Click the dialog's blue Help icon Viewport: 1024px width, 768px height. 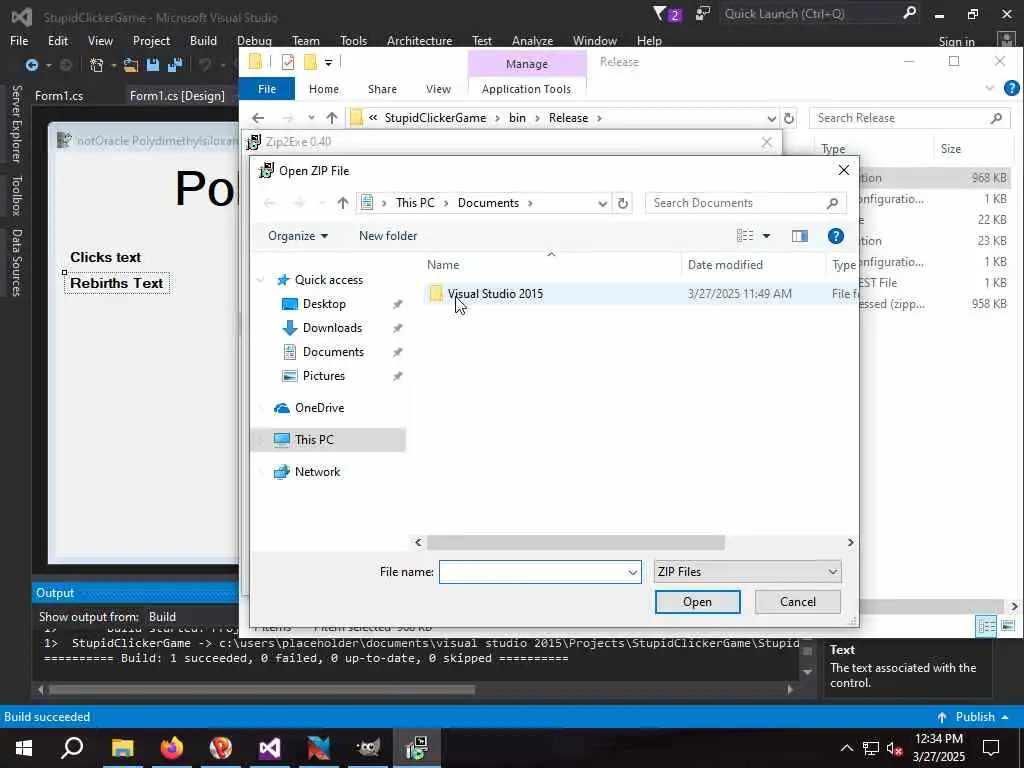(x=835, y=236)
